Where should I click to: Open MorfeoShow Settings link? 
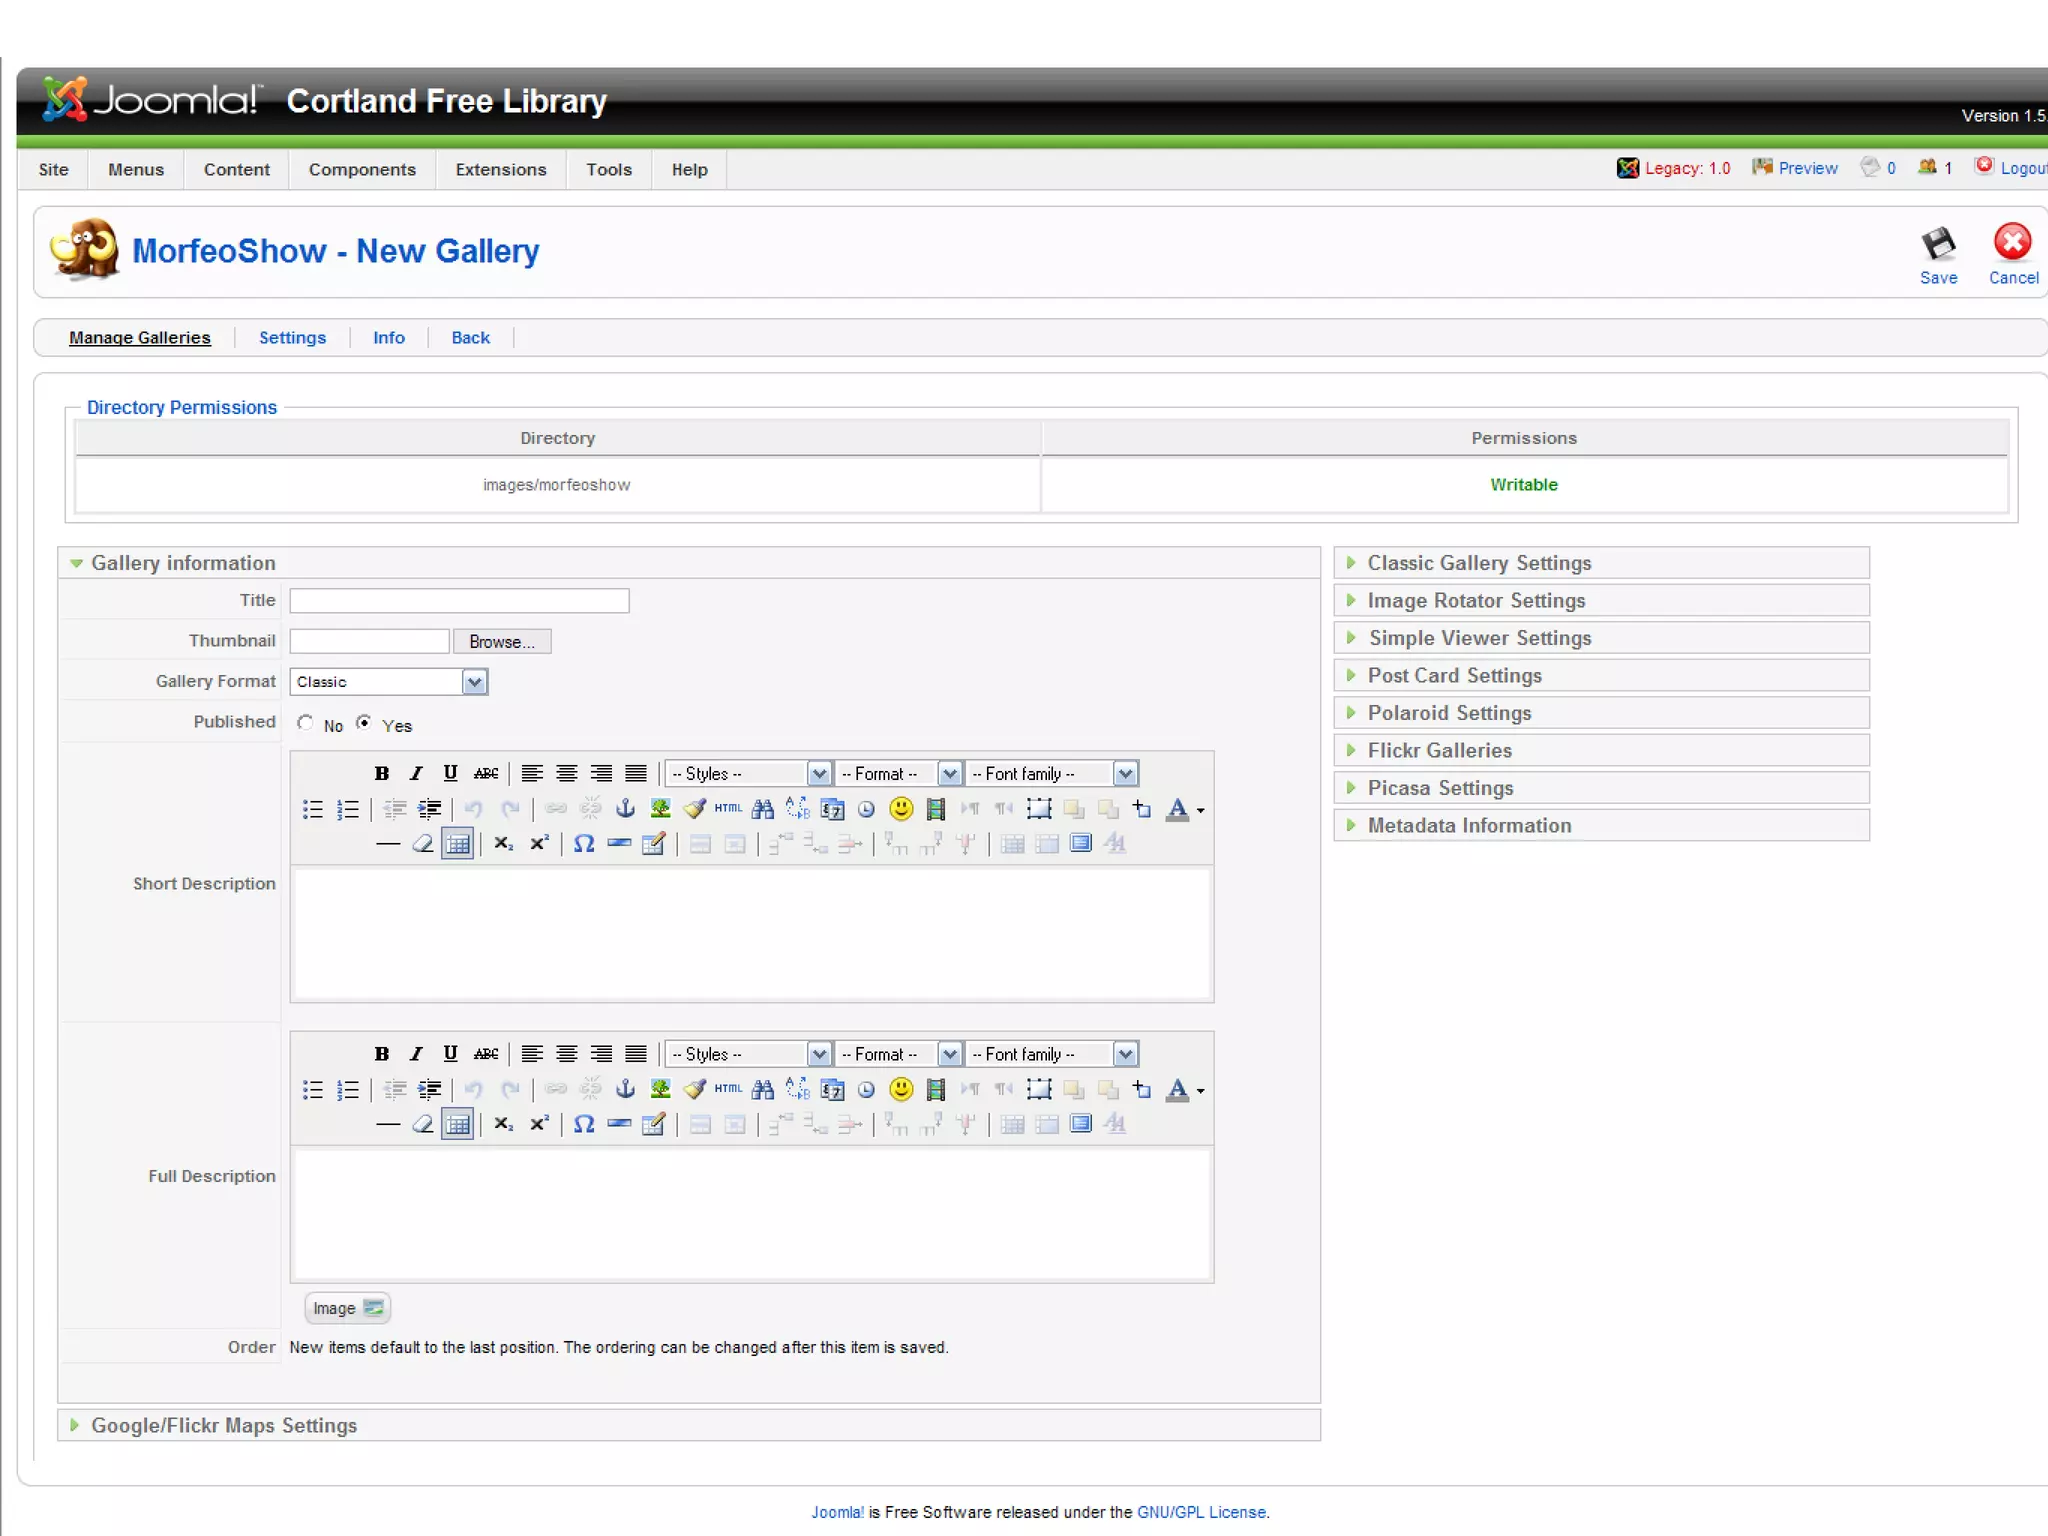pos(292,338)
